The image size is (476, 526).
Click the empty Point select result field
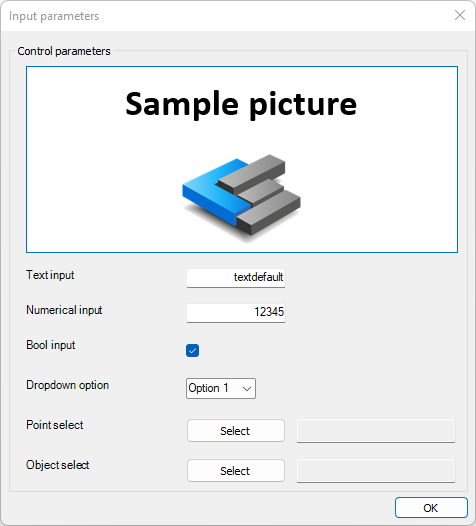point(376,431)
